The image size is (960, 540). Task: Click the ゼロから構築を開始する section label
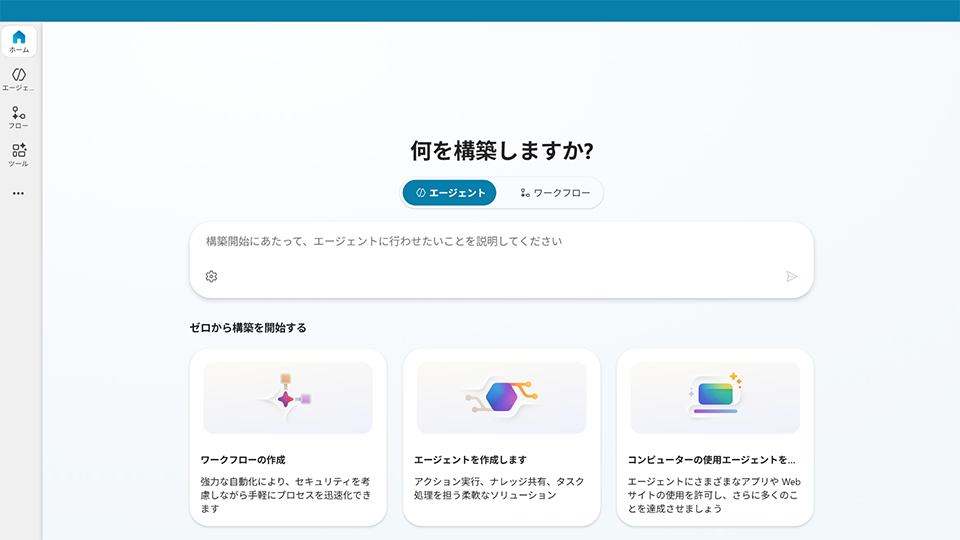coord(248,328)
